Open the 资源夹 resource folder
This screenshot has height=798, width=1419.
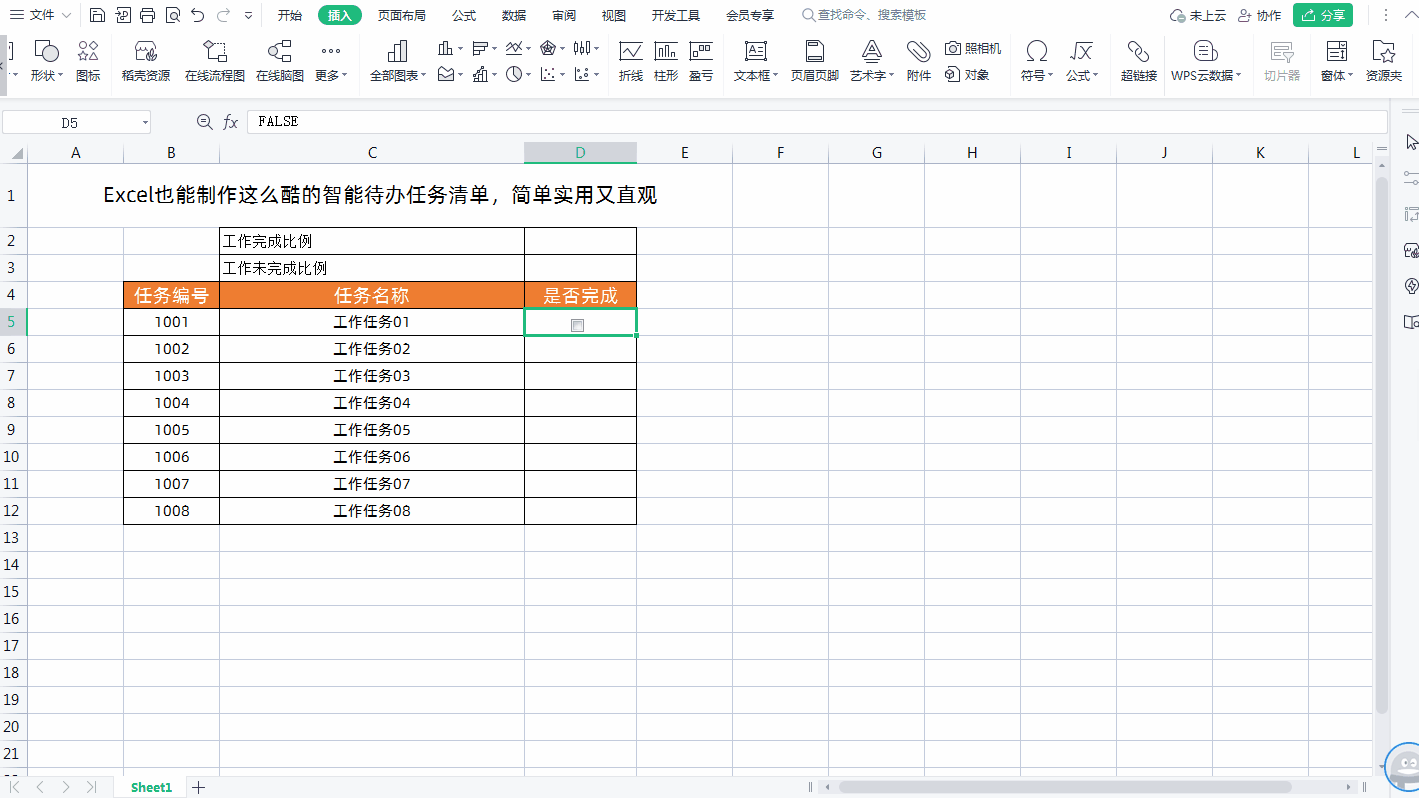coord(1384,60)
